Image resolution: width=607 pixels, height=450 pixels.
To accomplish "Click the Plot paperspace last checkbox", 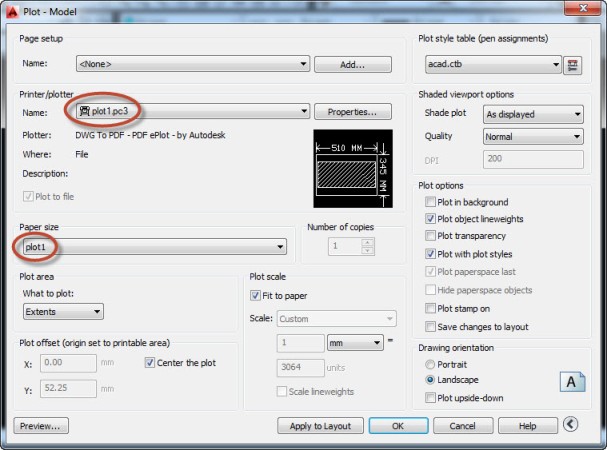I will click(x=430, y=271).
